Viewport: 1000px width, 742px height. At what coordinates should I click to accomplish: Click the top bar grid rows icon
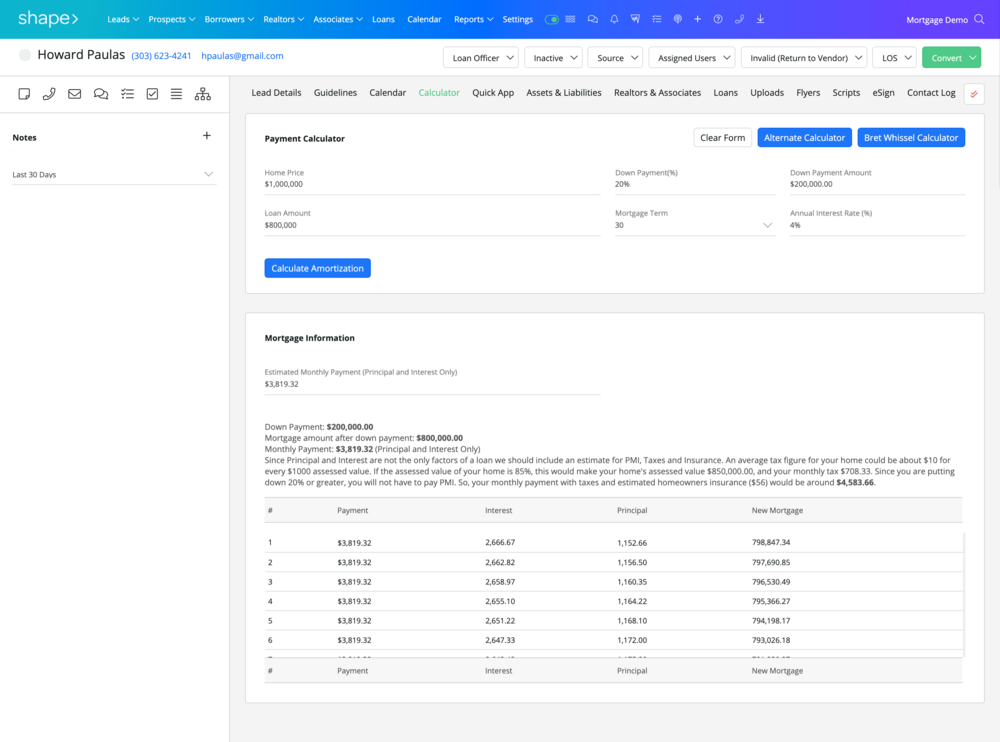click(571, 19)
